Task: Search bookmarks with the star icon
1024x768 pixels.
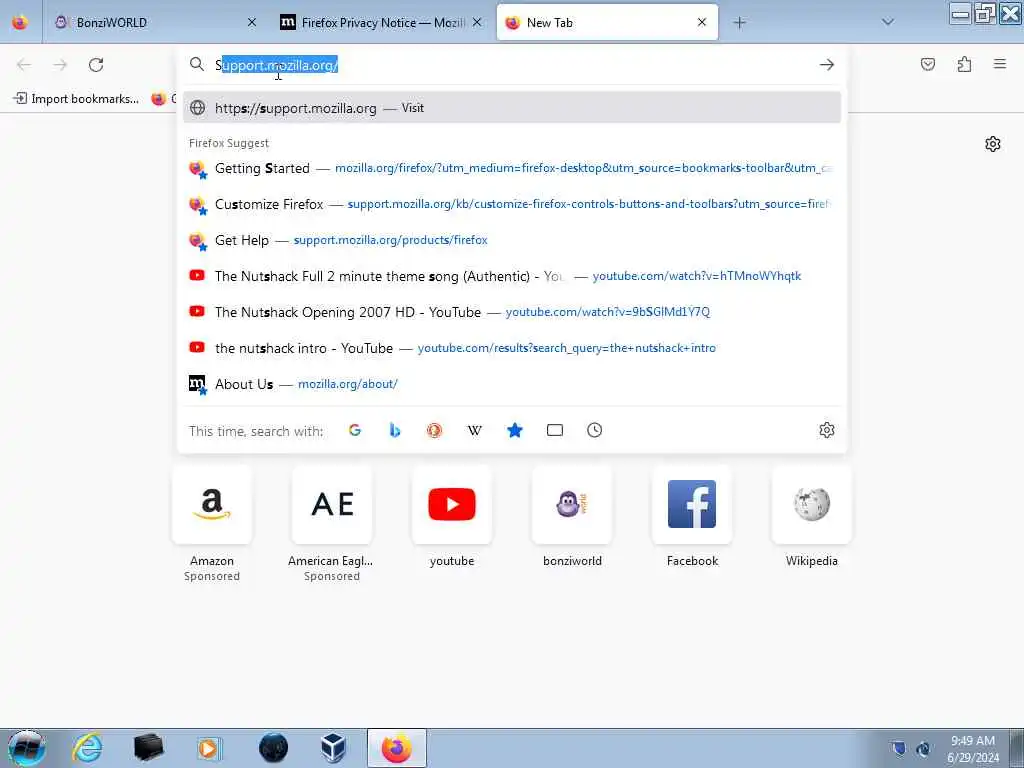Action: 515,430
